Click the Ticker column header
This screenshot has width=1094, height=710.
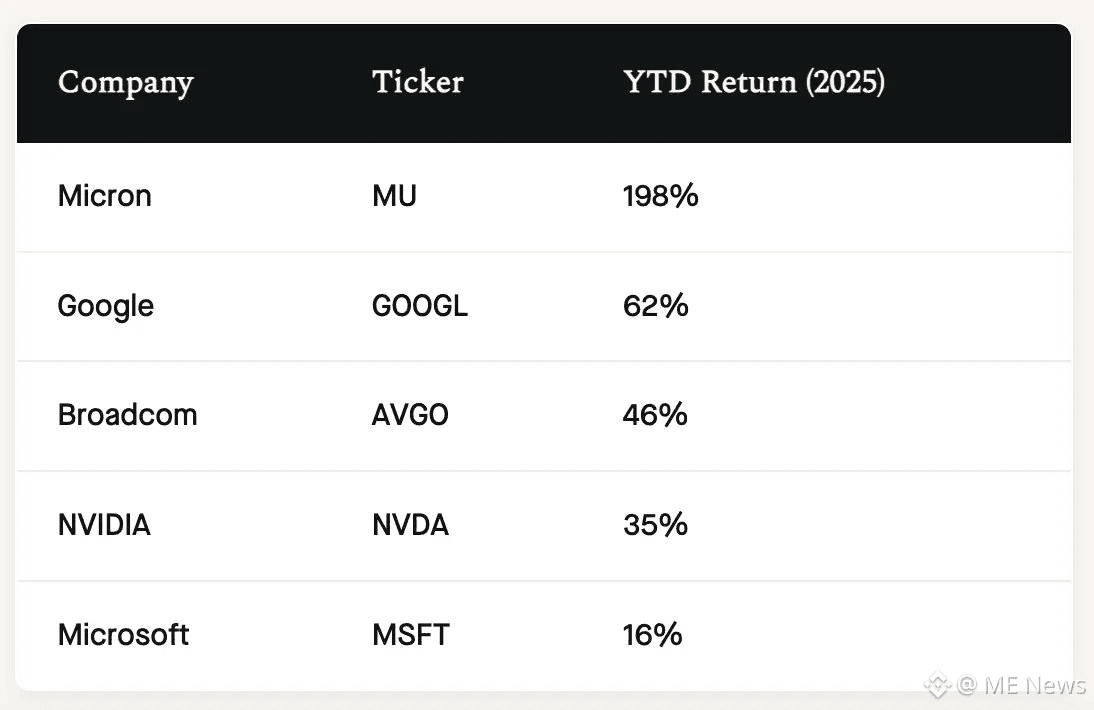417,82
